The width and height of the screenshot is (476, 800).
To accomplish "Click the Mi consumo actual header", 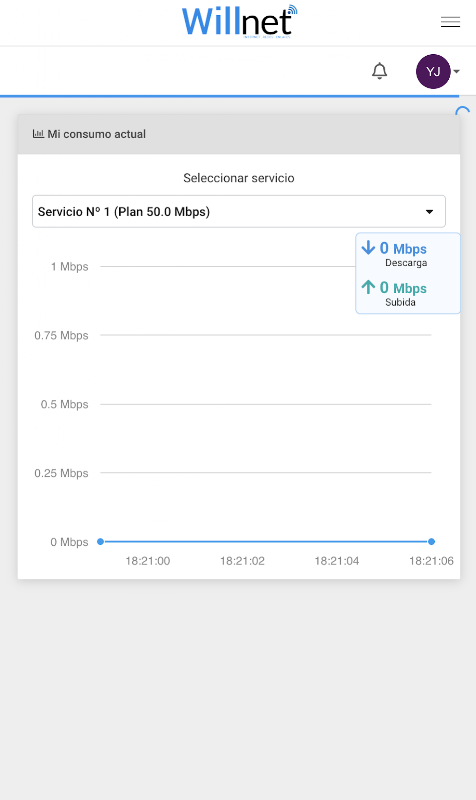I will (x=239, y=134).
